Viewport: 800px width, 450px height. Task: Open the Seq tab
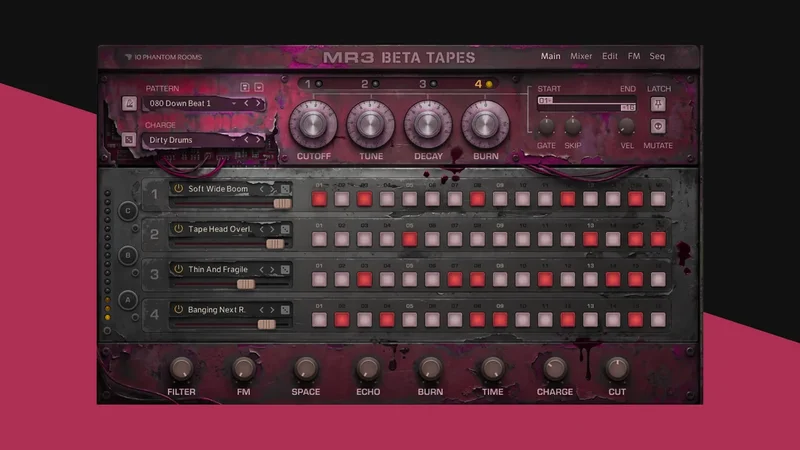tap(657, 56)
